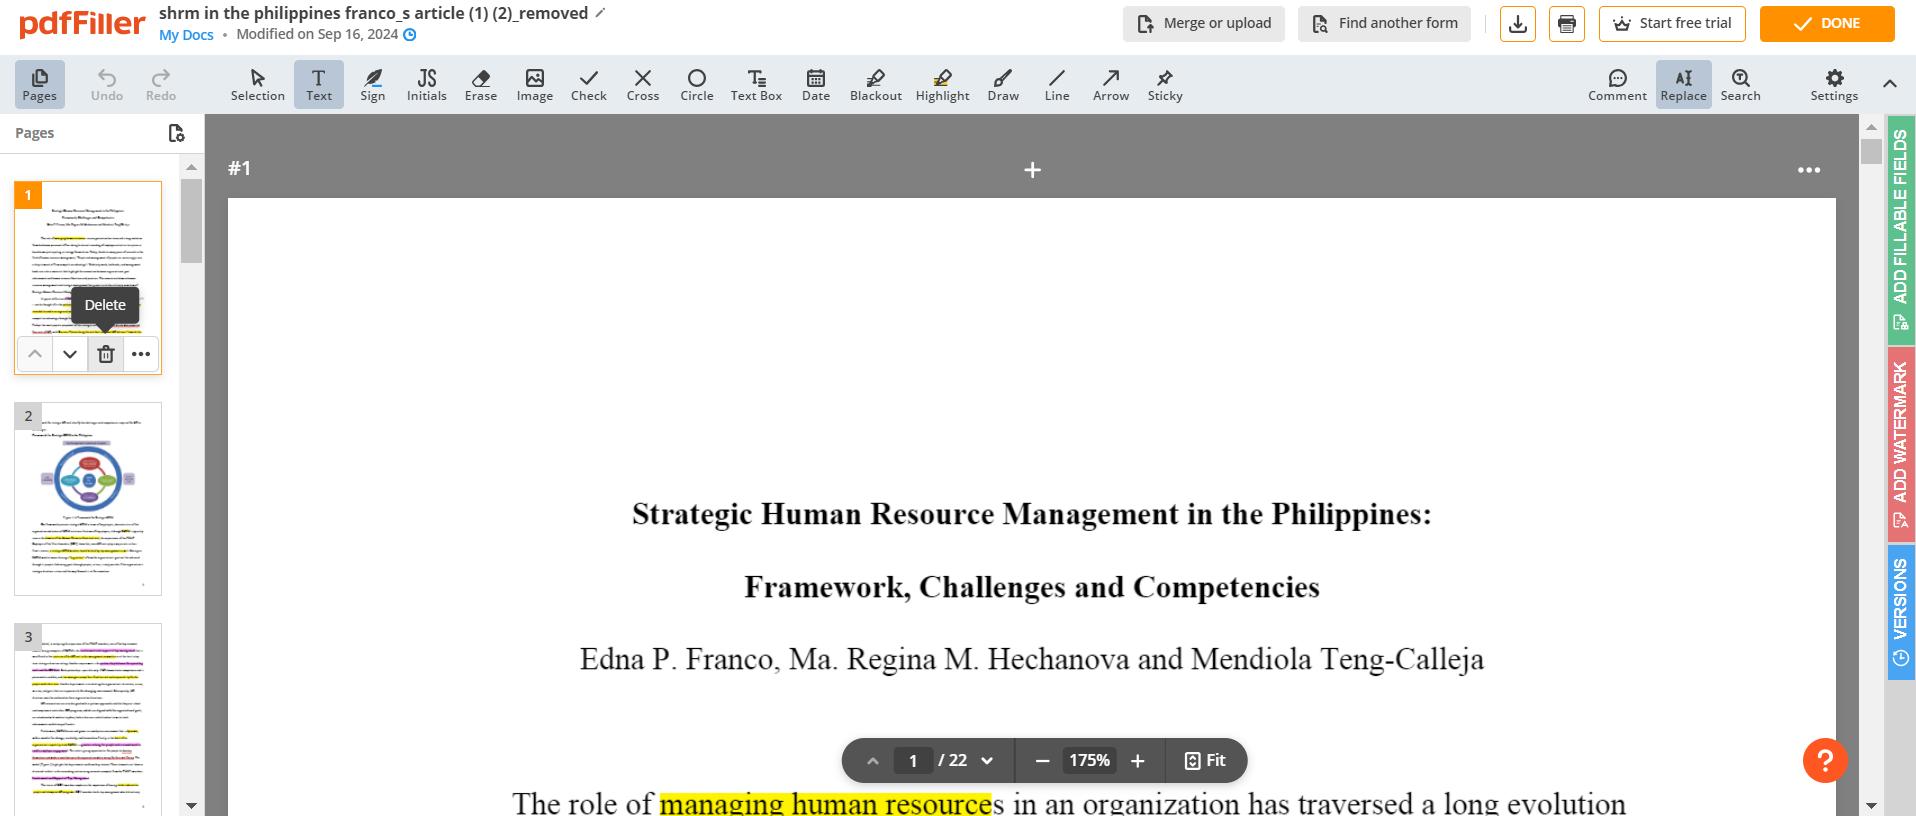1916x816 pixels.
Task: Click the page number input field
Action: coord(913,761)
